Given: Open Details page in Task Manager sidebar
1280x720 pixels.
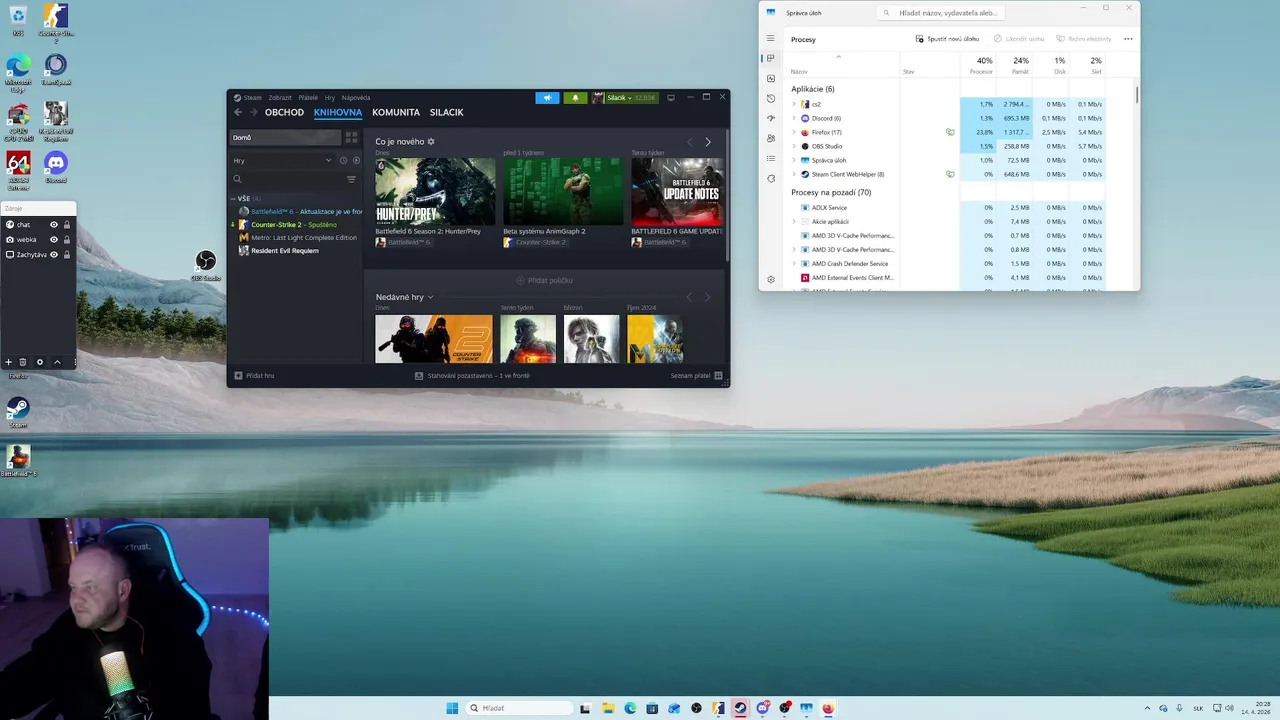Looking at the screenshot, I should 770,158.
